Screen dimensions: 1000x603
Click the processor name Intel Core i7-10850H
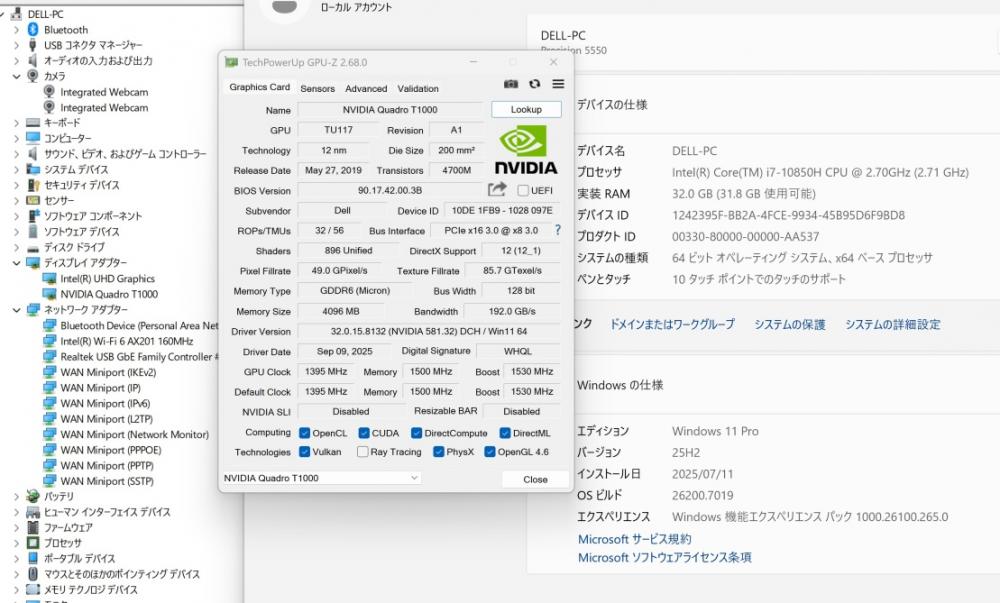(820, 172)
